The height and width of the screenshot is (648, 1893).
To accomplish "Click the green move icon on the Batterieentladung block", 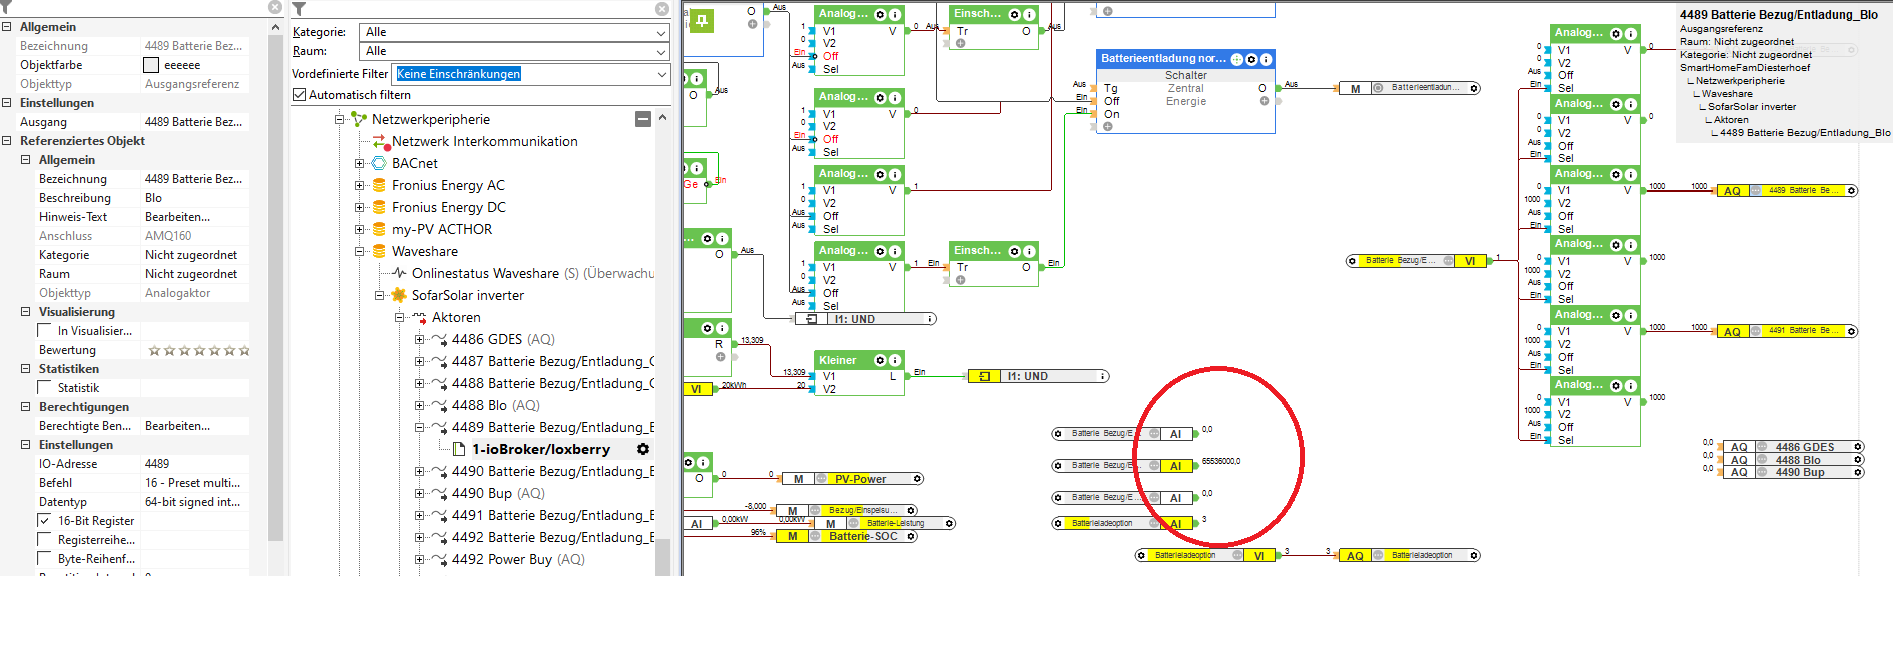I will click(x=1236, y=59).
